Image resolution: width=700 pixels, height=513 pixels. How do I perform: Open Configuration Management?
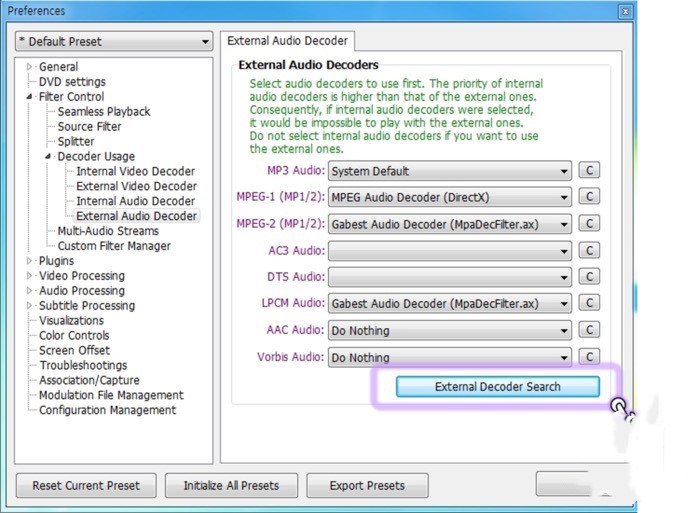(108, 410)
